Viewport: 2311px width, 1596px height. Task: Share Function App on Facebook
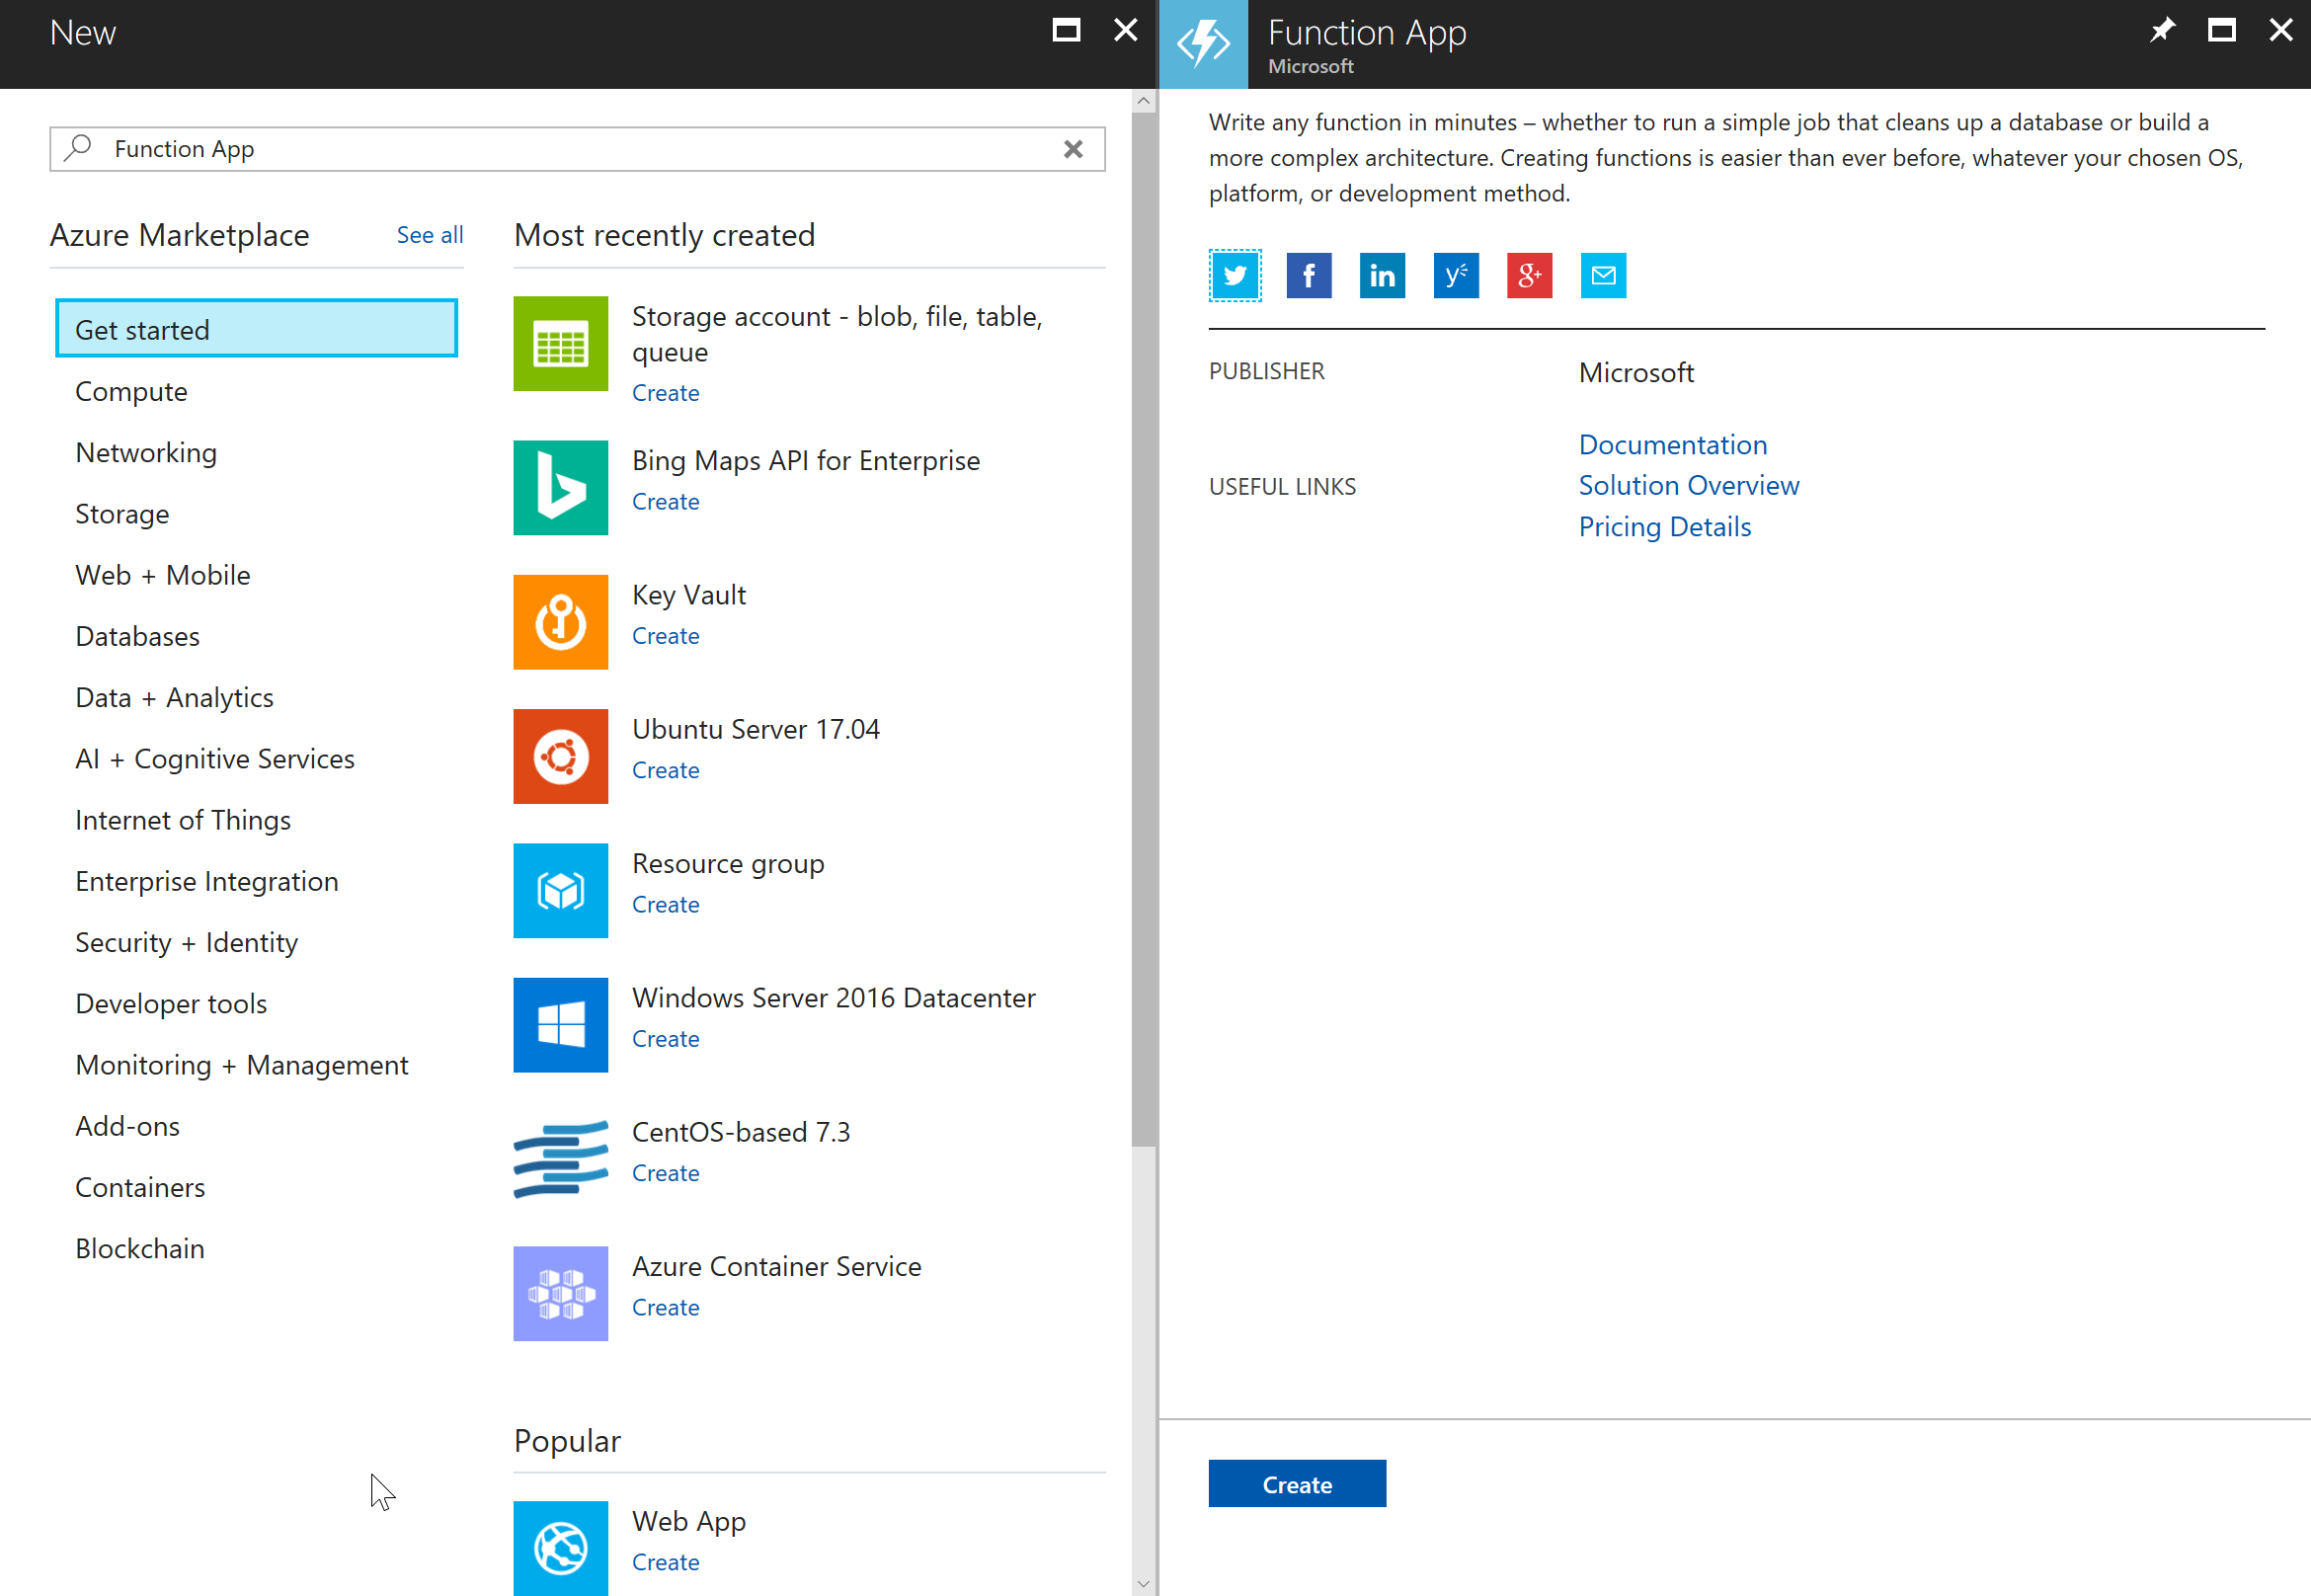point(1309,276)
